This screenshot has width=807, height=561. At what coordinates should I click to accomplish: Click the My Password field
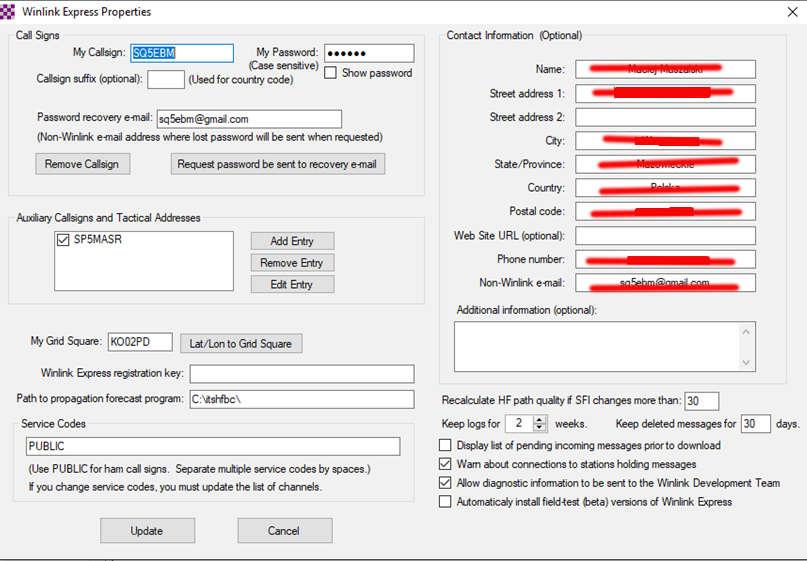pos(369,53)
